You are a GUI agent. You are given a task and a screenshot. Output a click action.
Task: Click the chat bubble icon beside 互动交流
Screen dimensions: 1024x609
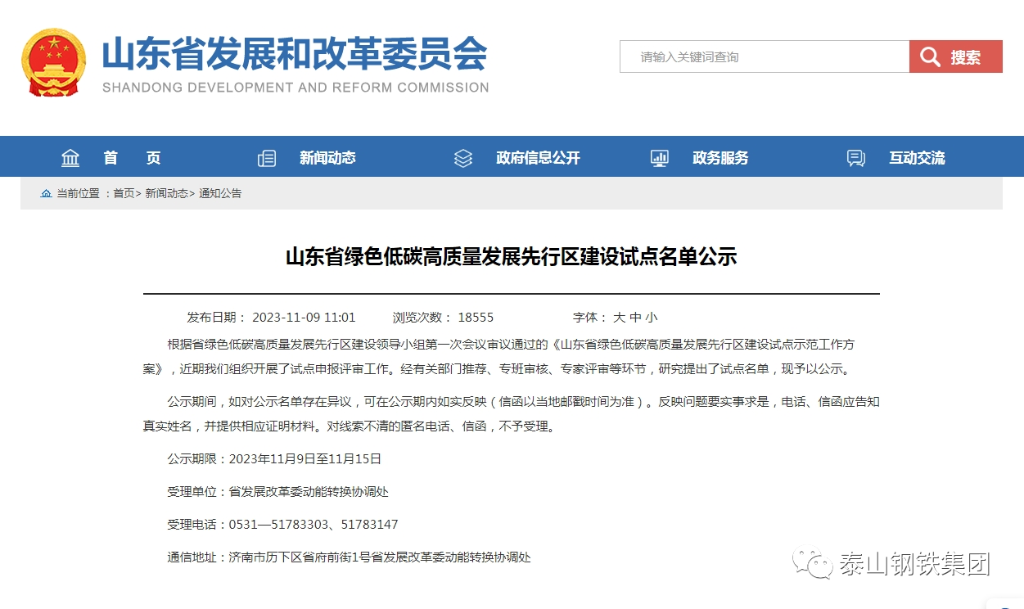coord(856,158)
